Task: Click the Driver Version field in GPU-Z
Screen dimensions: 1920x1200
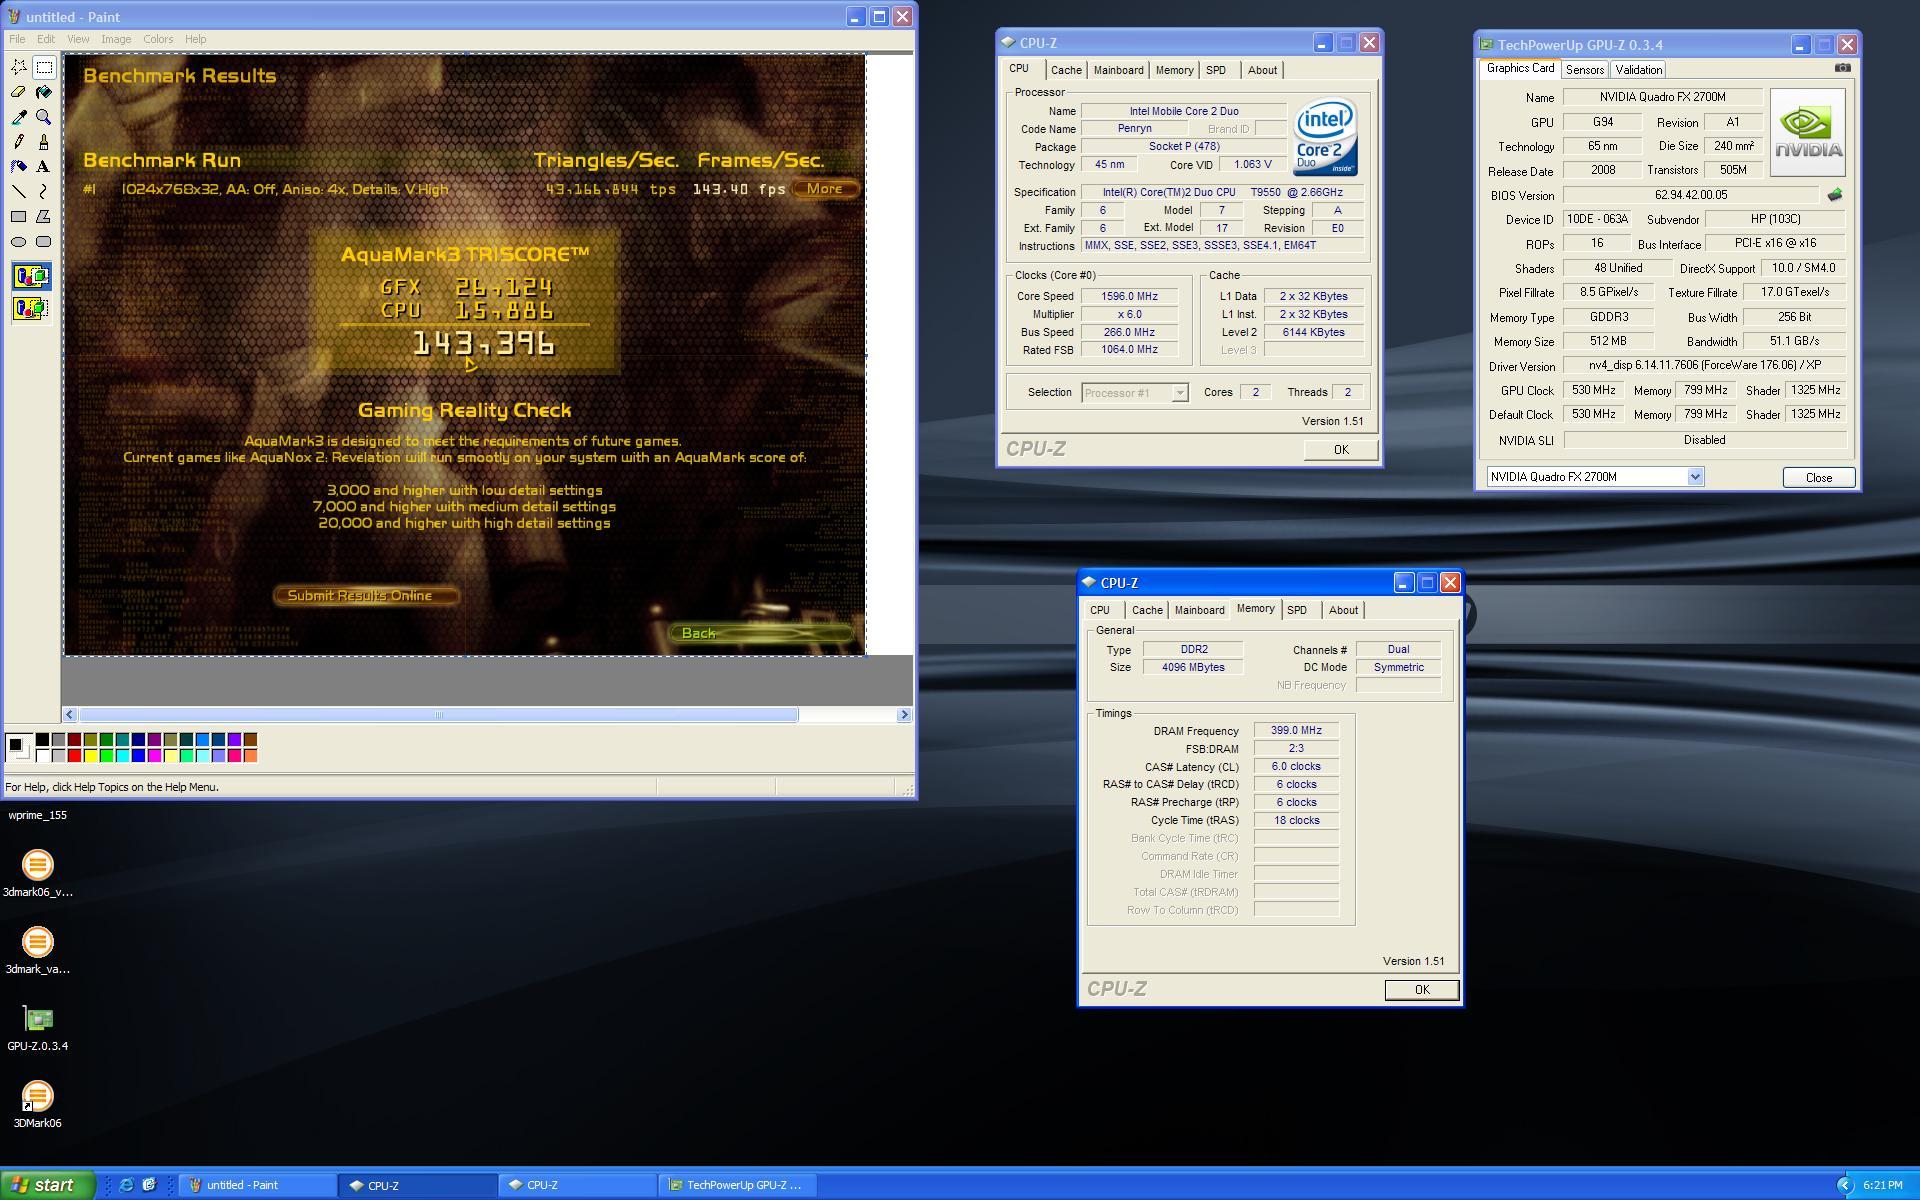Action: 1704,366
